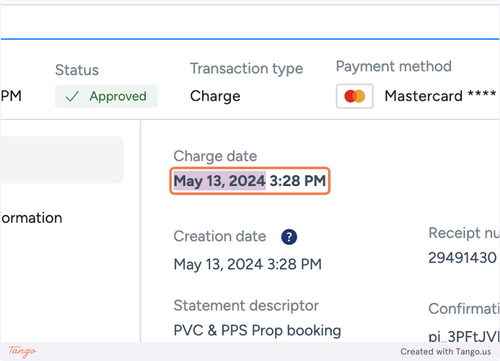Click the Mastercard logo icon
The height and width of the screenshot is (361, 500).
[354, 96]
